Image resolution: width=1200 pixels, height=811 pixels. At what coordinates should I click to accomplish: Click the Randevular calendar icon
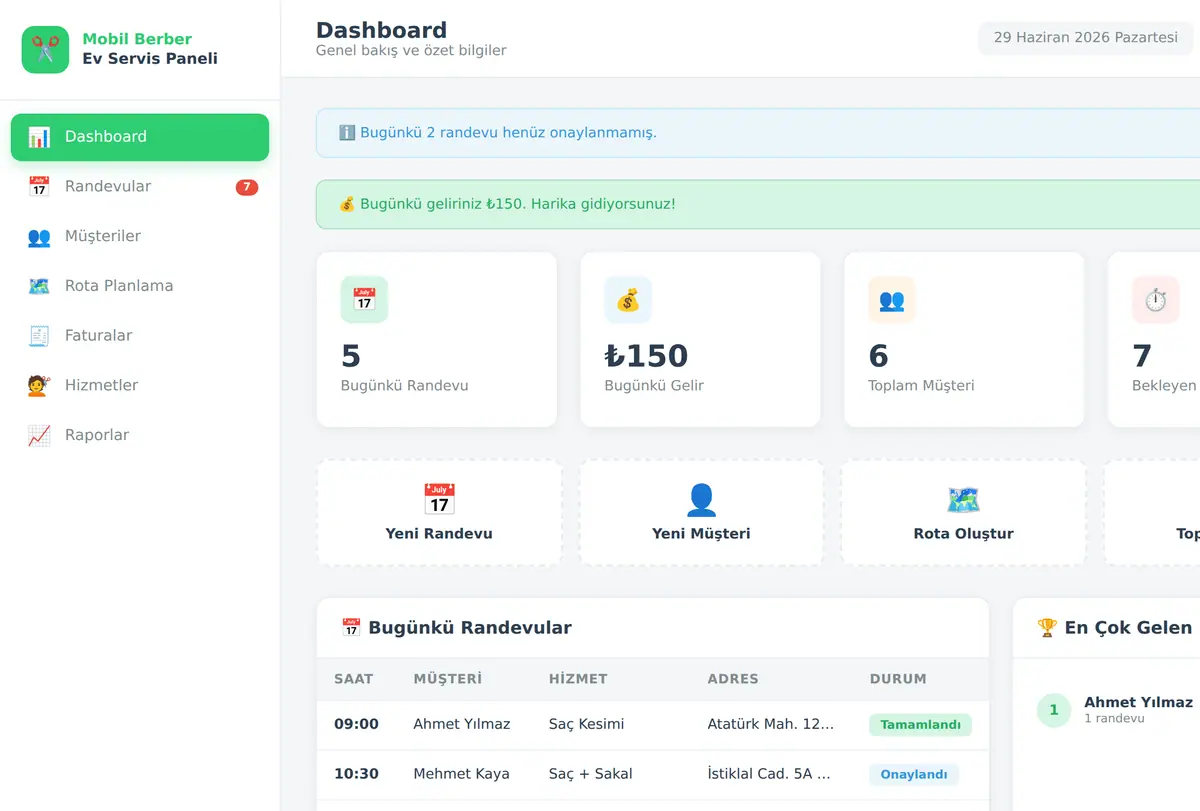[x=39, y=187]
